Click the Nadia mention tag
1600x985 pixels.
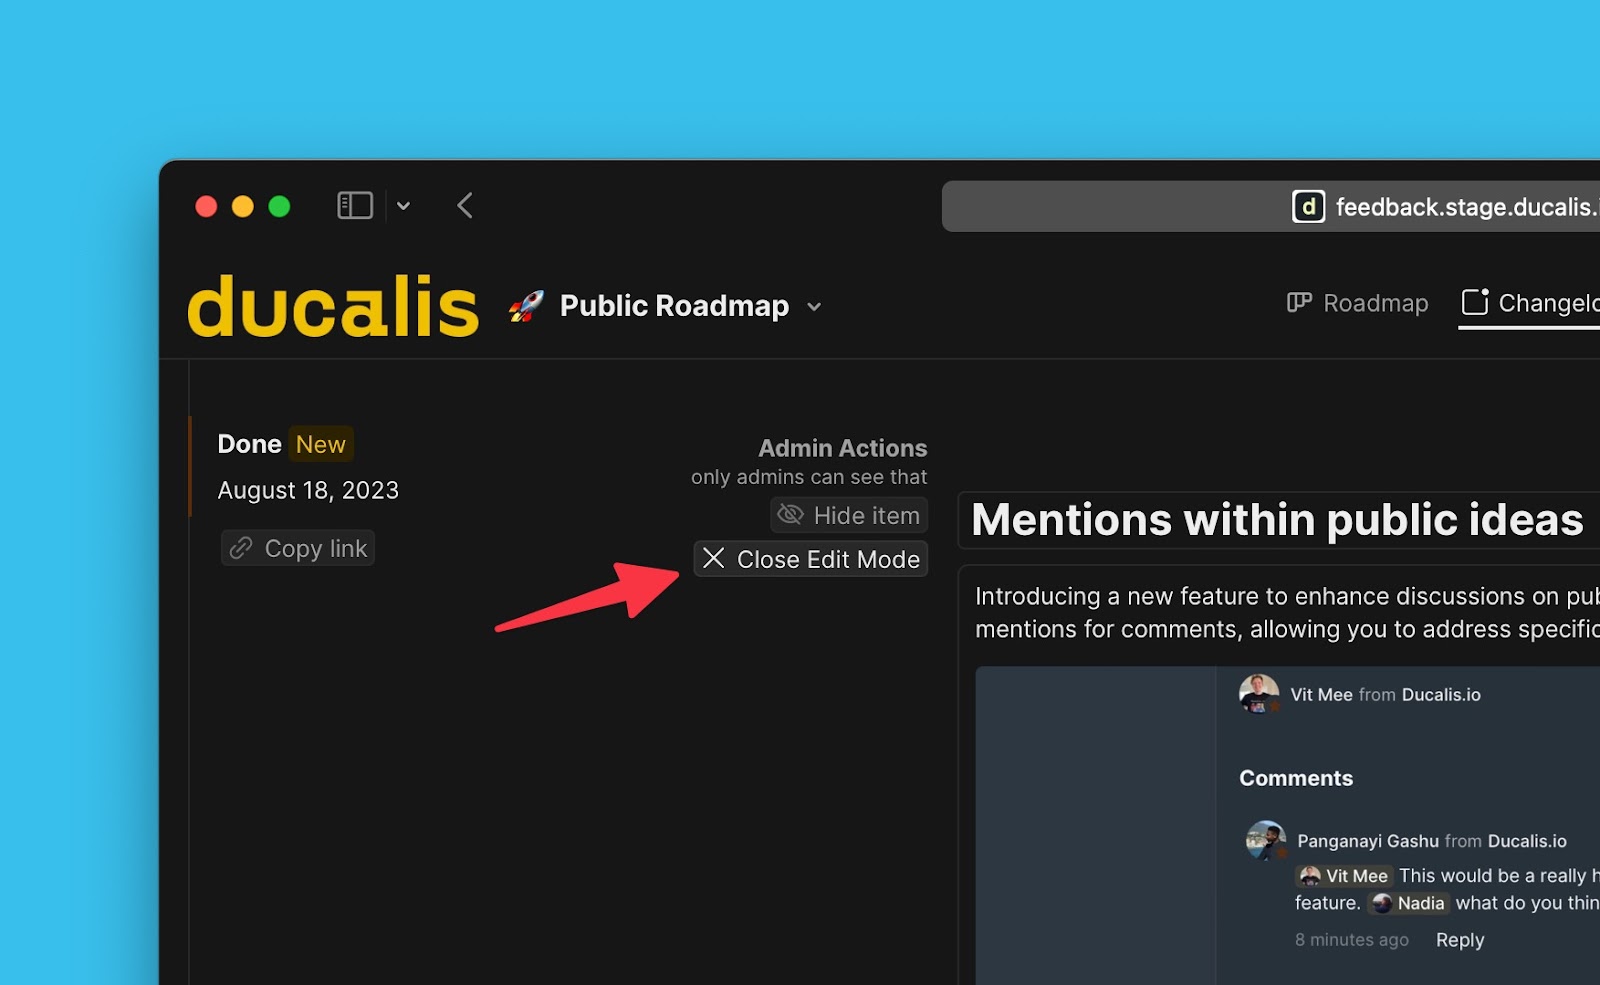(x=1409, y=903)
